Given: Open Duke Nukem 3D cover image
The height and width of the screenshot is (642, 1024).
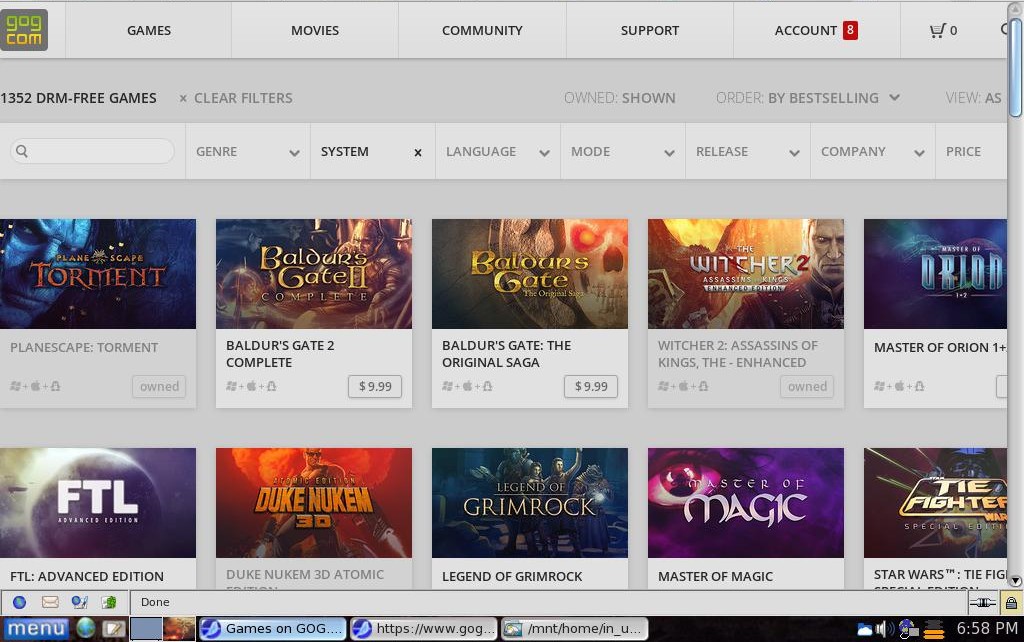Looking at the screenshot, I should click(314, 503).
